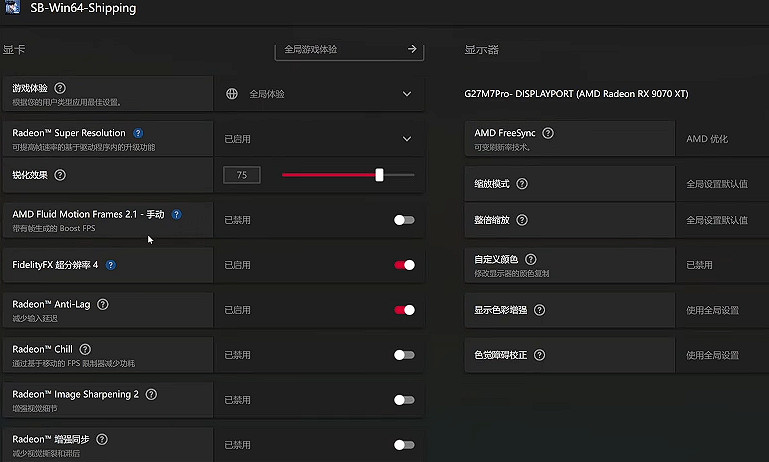The width and height of the screenshot is (769, 462).
Task: Click help icon next to 锐化效果
Action: [60, 175]
